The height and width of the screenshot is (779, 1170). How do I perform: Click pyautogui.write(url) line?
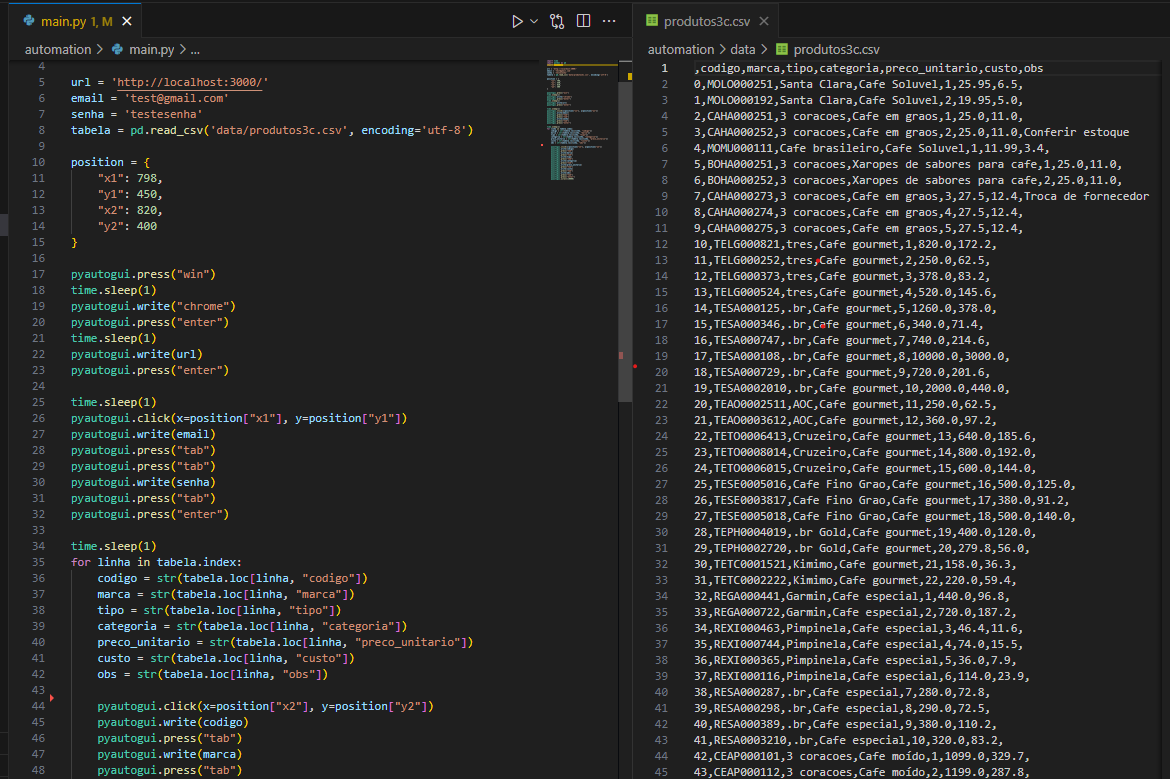pos(137,354)
